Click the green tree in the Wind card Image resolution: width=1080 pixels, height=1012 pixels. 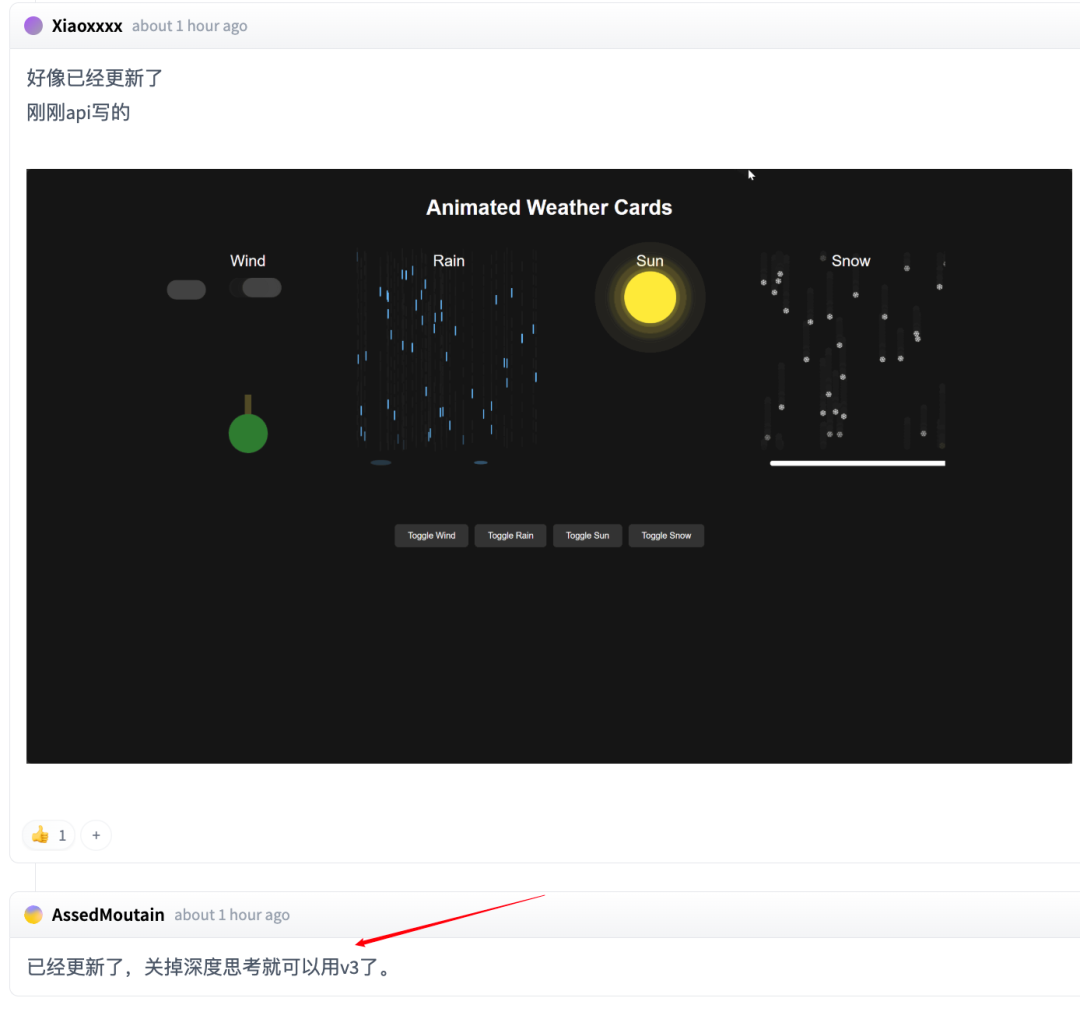248,424
